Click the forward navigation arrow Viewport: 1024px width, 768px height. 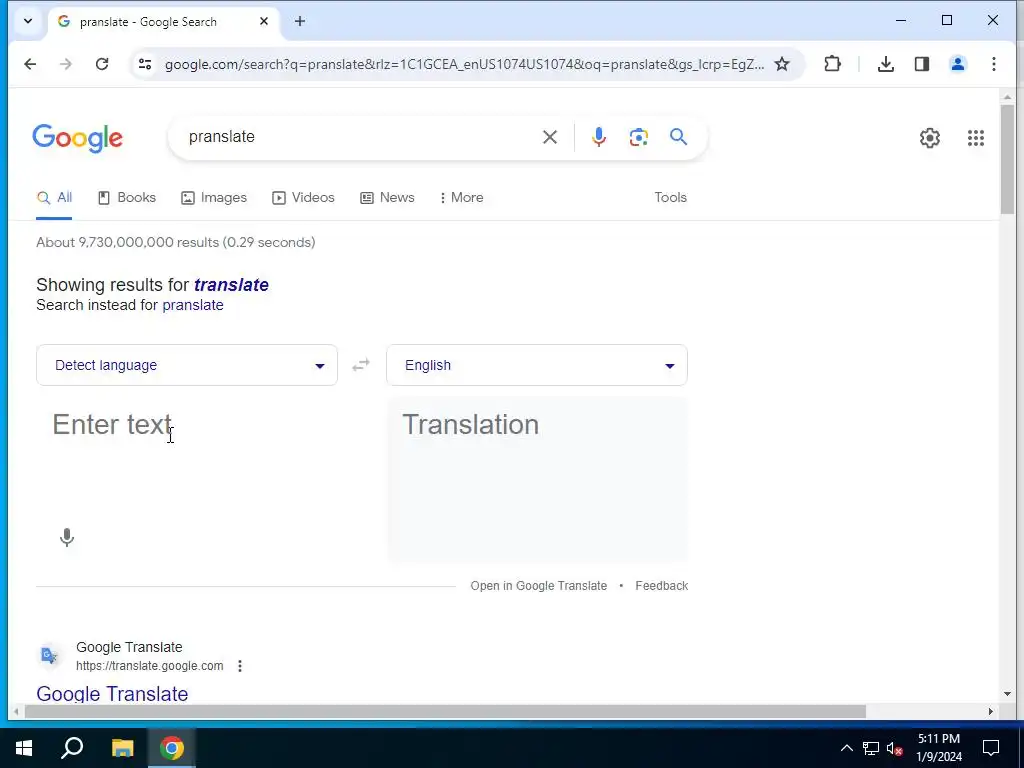[x=66, y=64]
